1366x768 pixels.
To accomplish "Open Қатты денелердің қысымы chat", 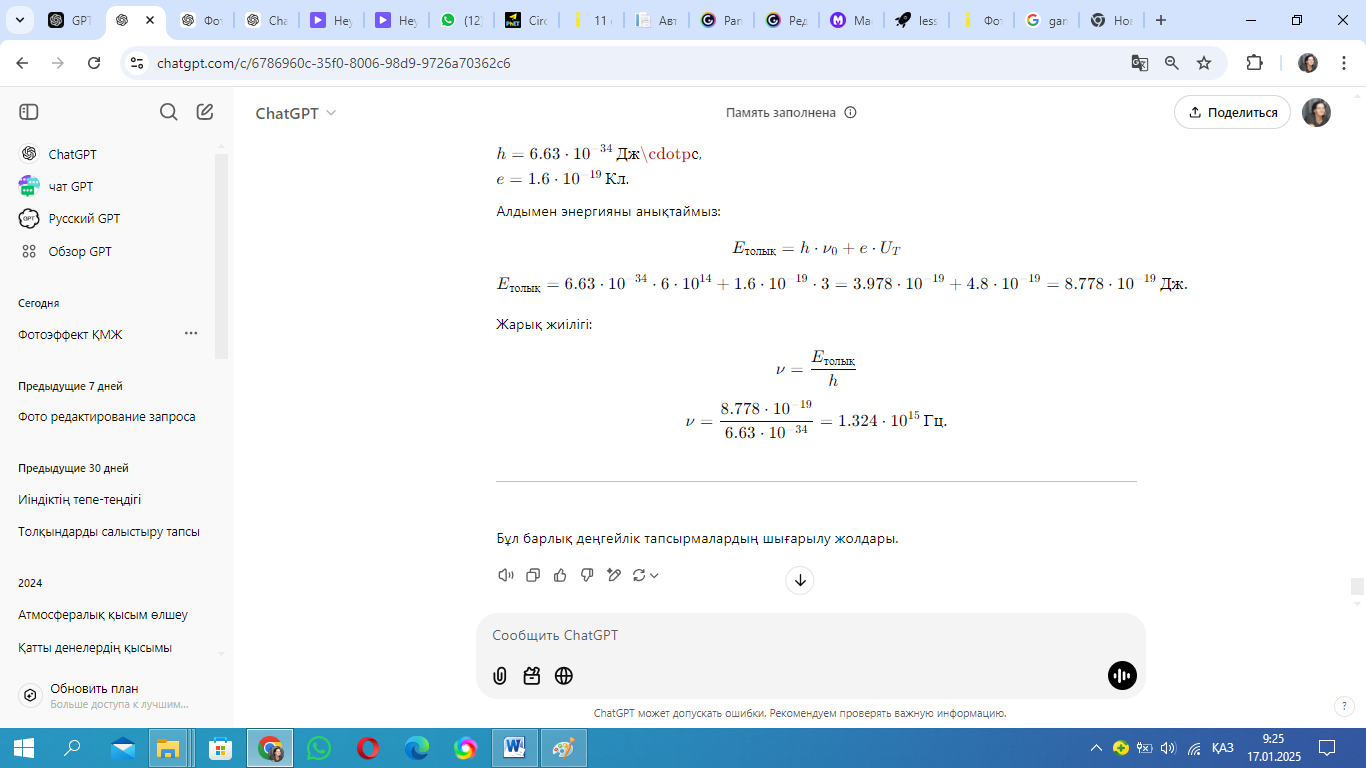I will 95,647.
